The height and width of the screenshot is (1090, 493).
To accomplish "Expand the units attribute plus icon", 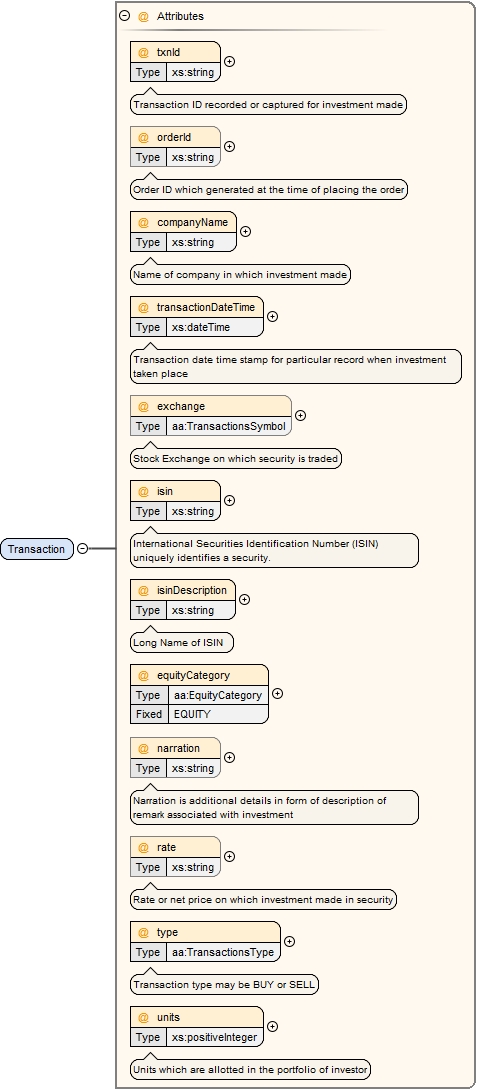I will click(273, 1027).
